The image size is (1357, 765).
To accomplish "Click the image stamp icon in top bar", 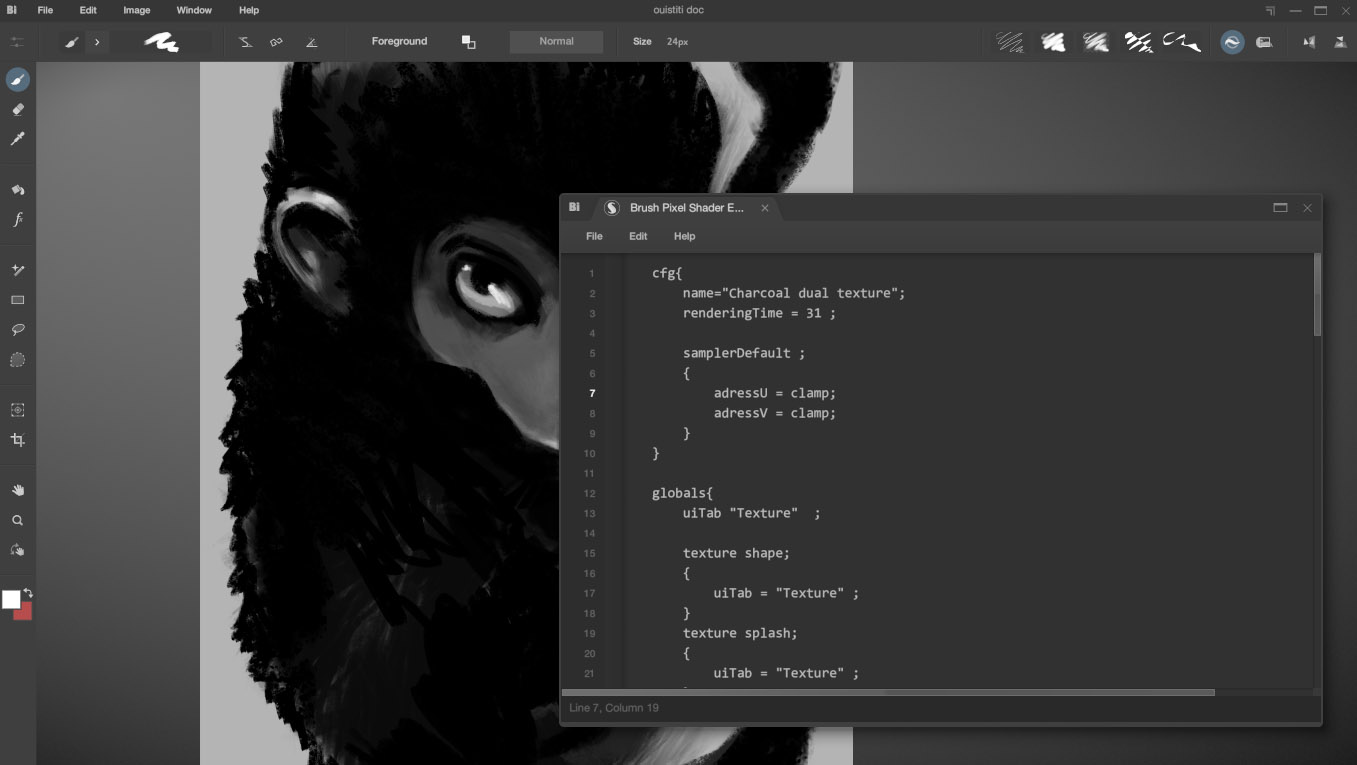I will (x=1264, y=42).
